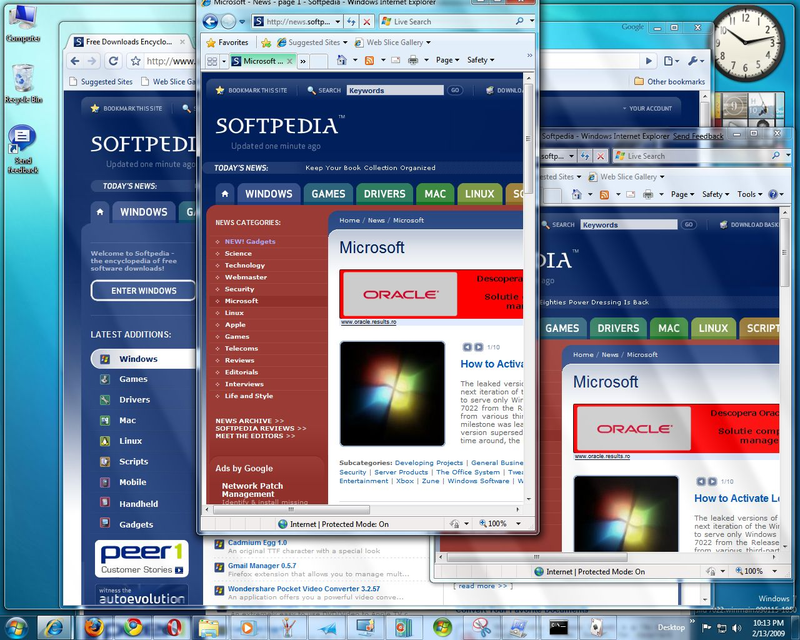This screenshot has width=800, height=640.
Task: Open Scripts under Latest Additions in Chrome
Action: (133, 461)
